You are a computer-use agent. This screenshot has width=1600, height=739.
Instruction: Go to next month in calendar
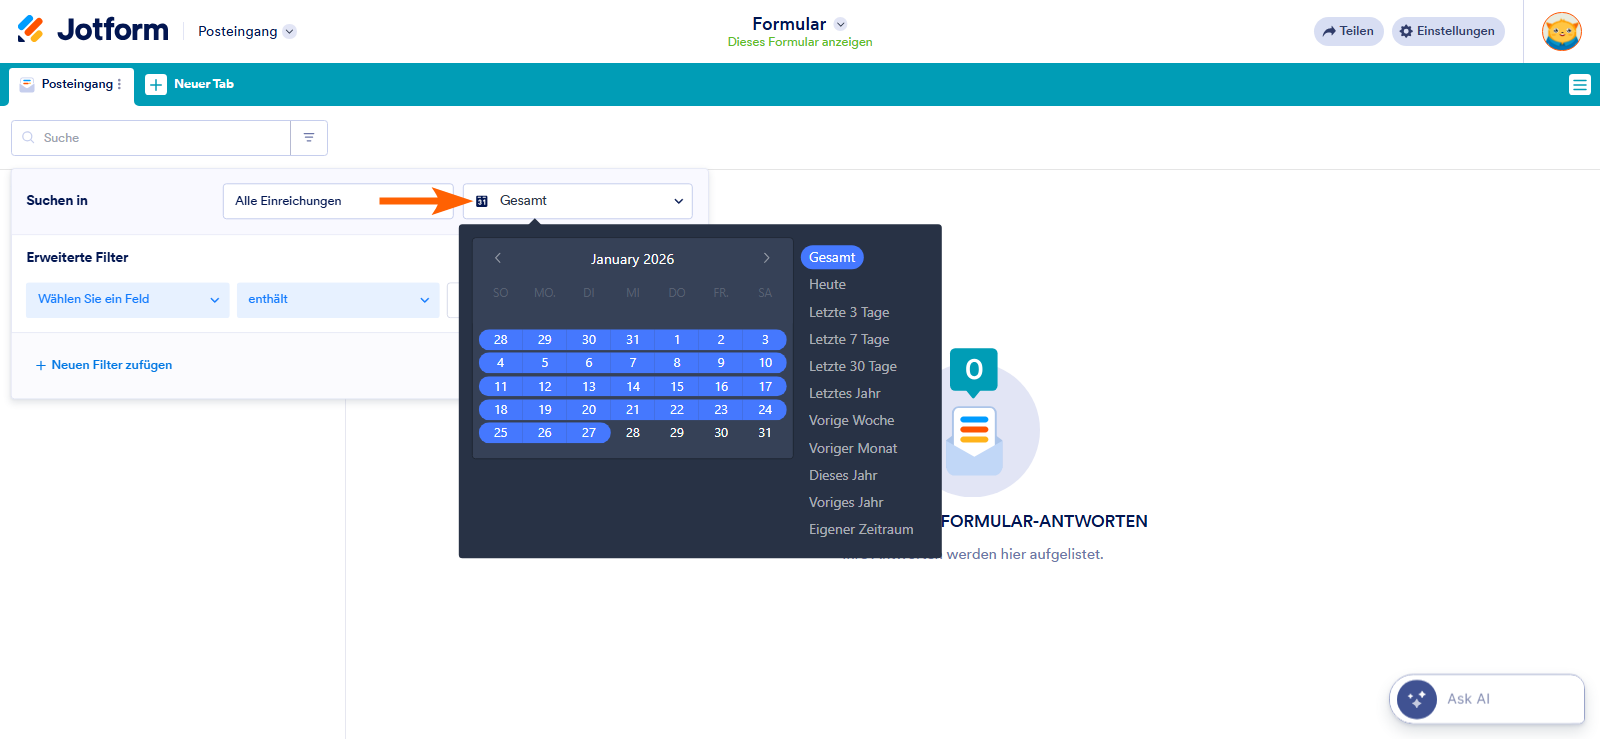pyautogui.click(x=766, y=258)
